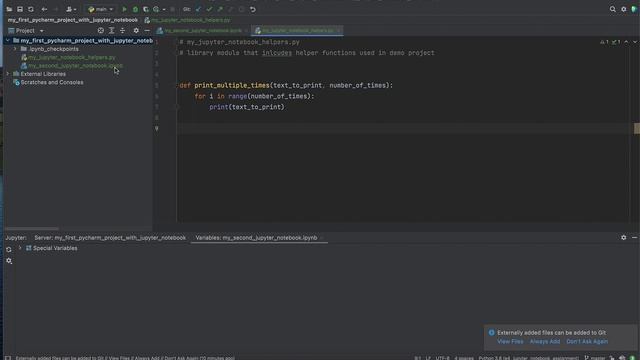Open the Project view dropdown

[x=26, y=31]
